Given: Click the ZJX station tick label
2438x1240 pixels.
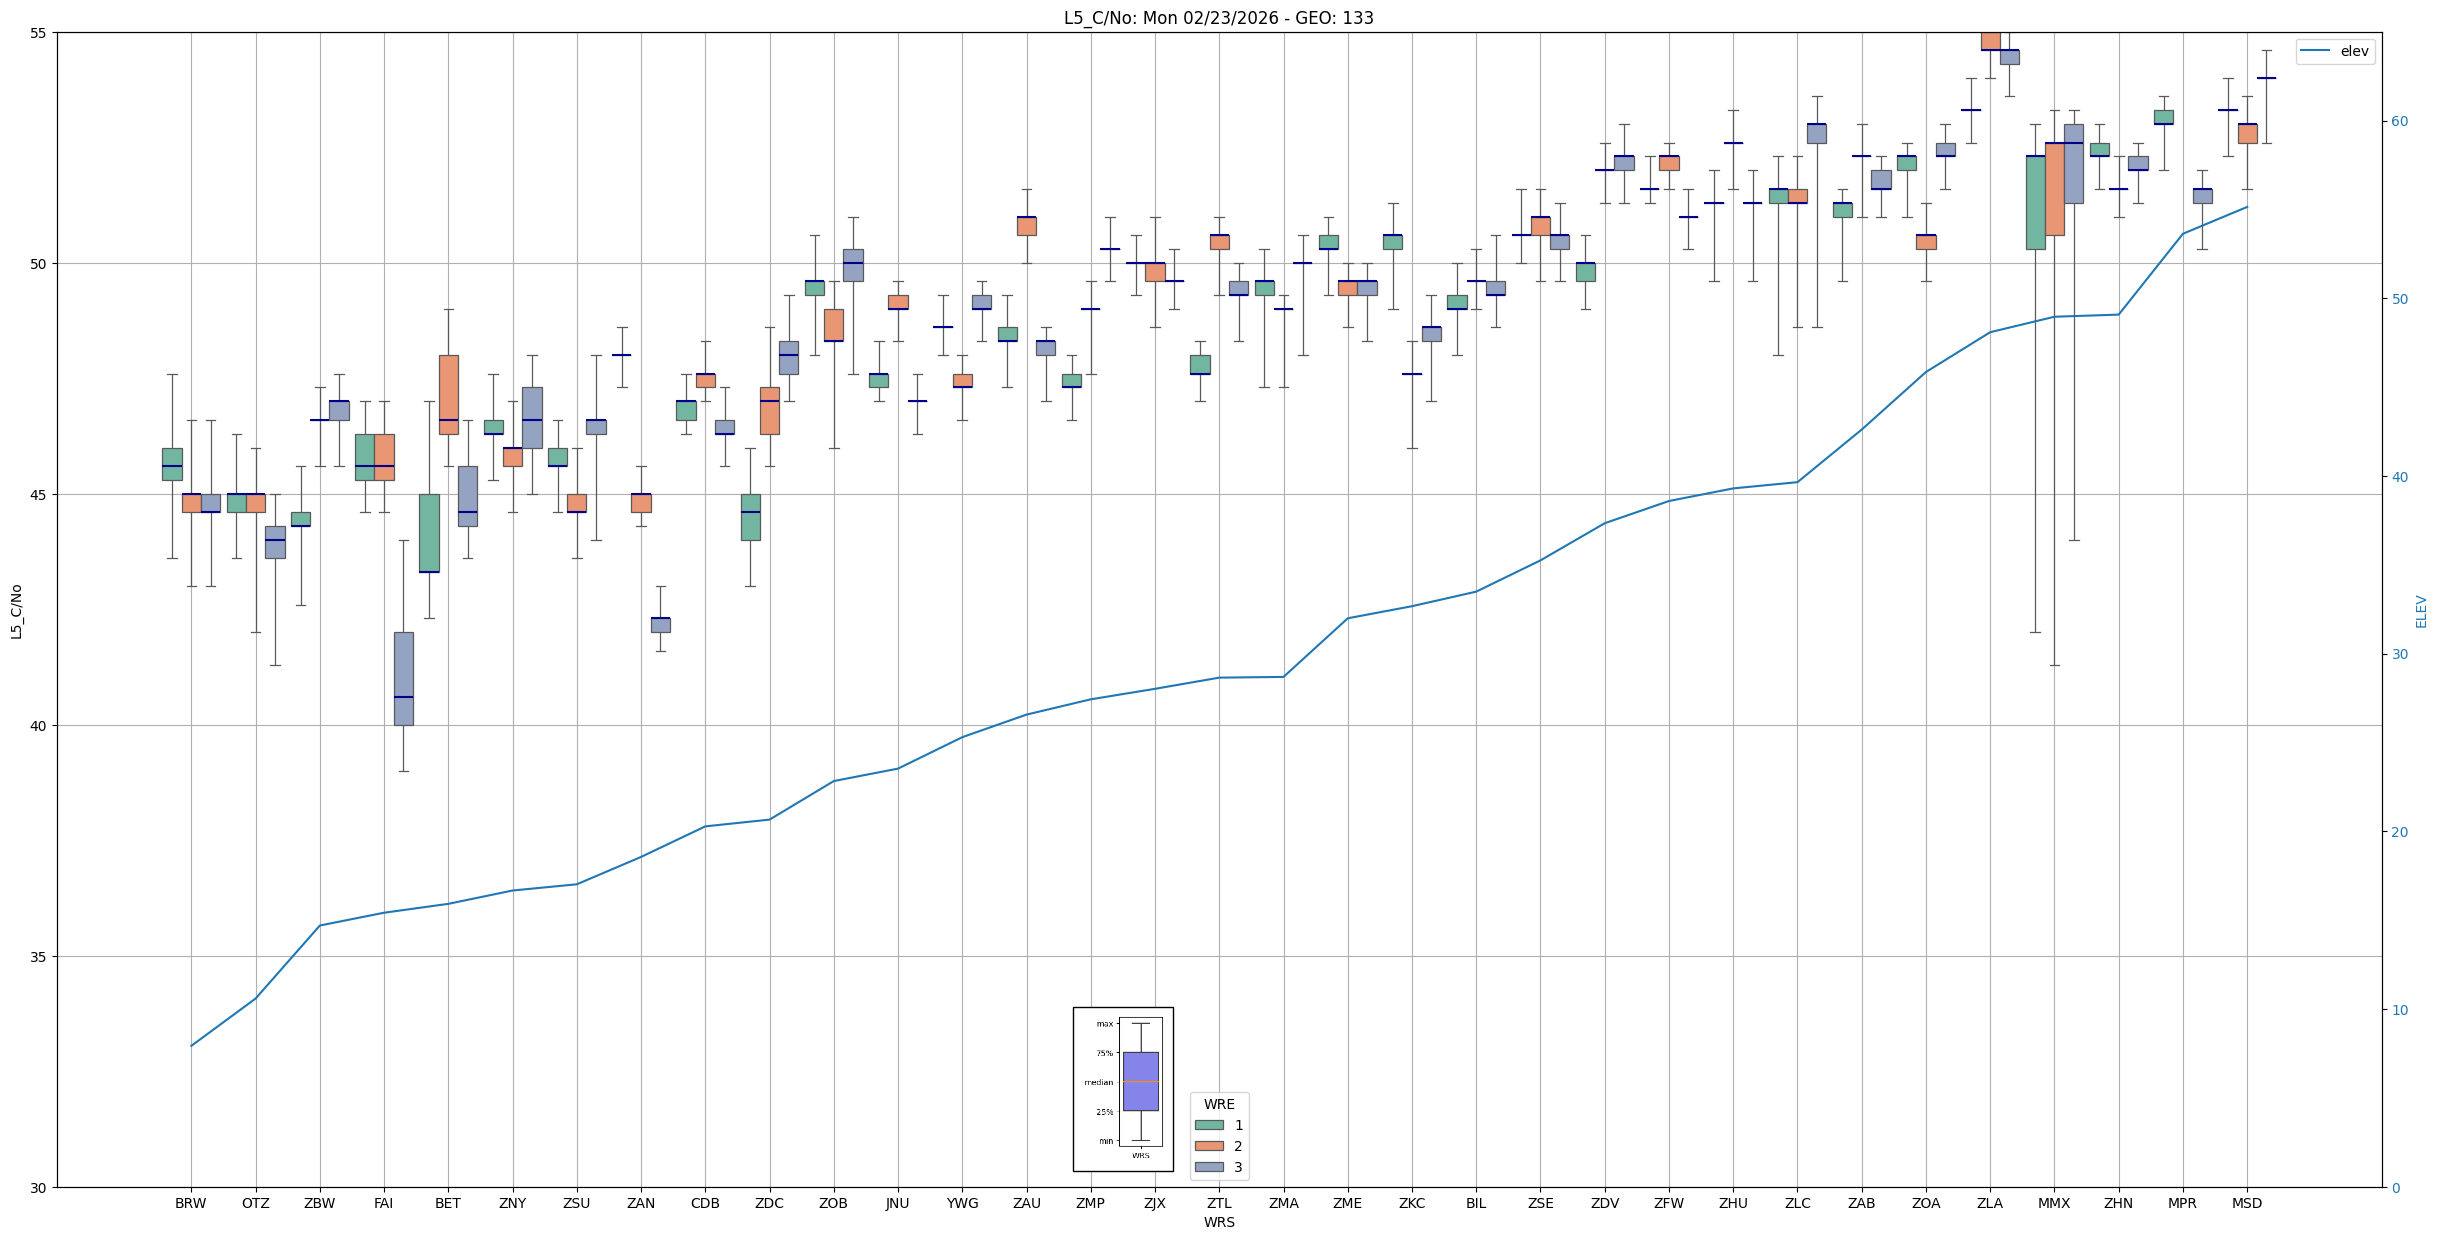Looking at the screenshot, I should pyautogui.click(x=1154, y=1203).
